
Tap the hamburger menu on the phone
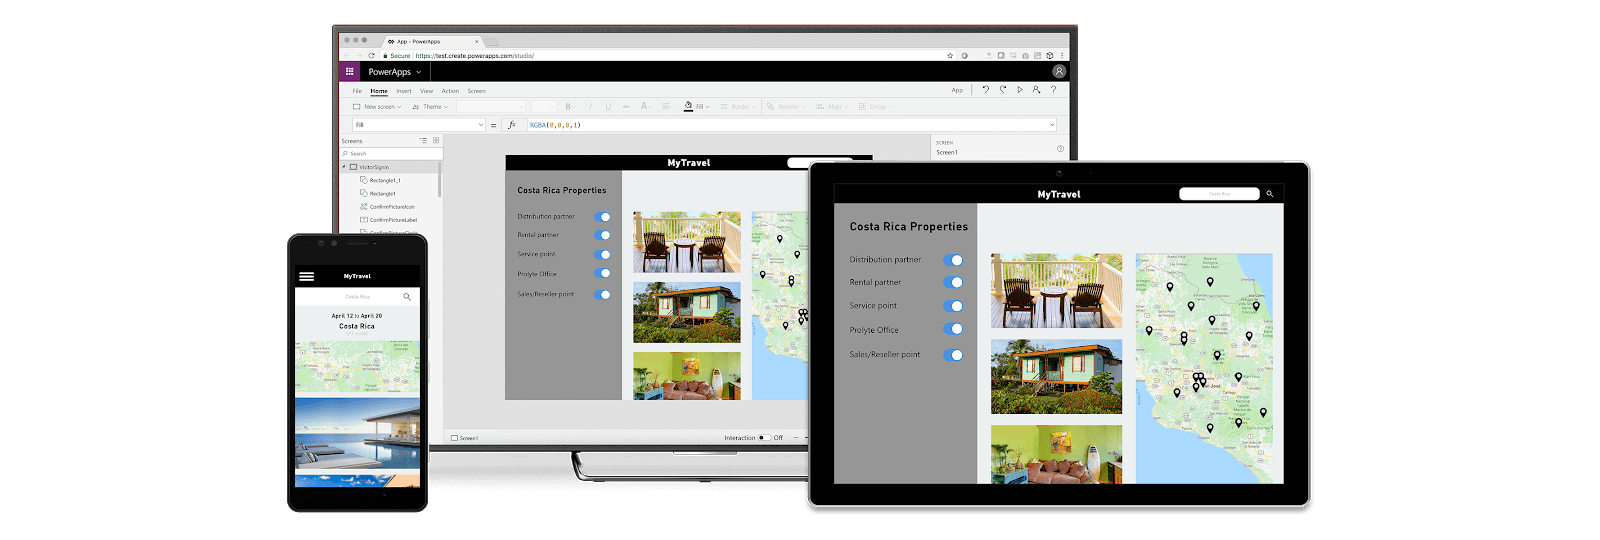click(307, 276)
